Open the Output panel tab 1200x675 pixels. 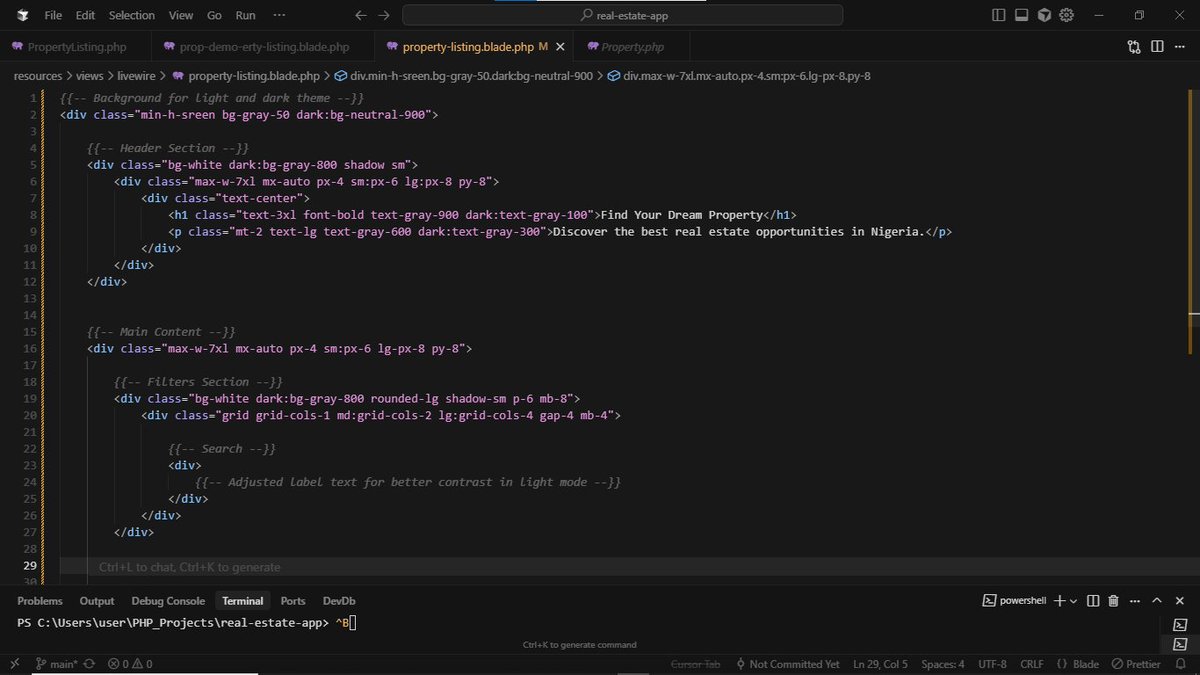97,601
